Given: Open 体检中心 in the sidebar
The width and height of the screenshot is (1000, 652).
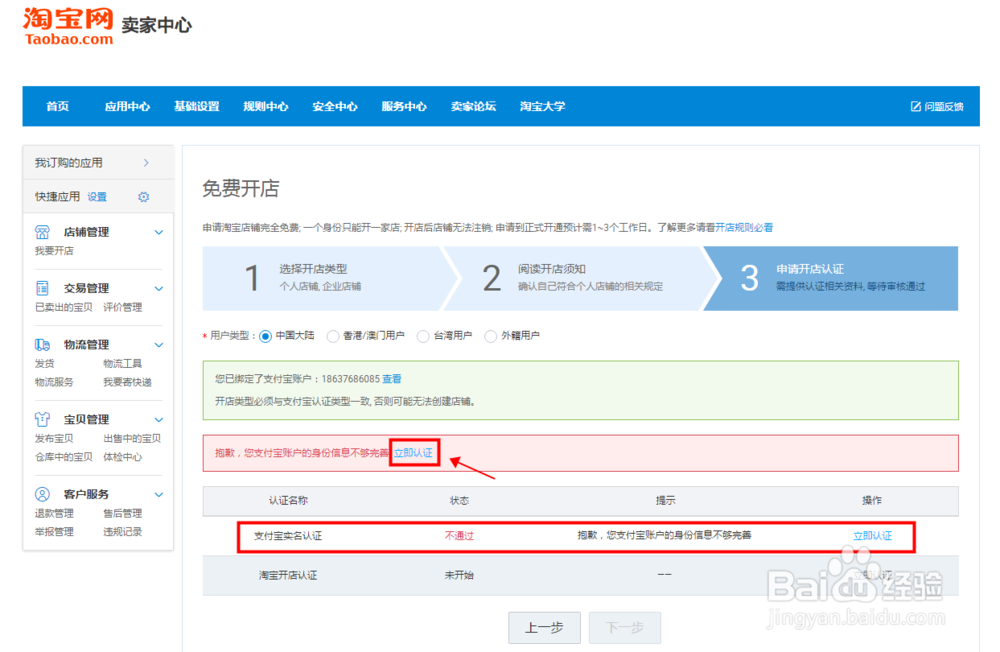Looking at the screenshot, I should coord(122,457).
